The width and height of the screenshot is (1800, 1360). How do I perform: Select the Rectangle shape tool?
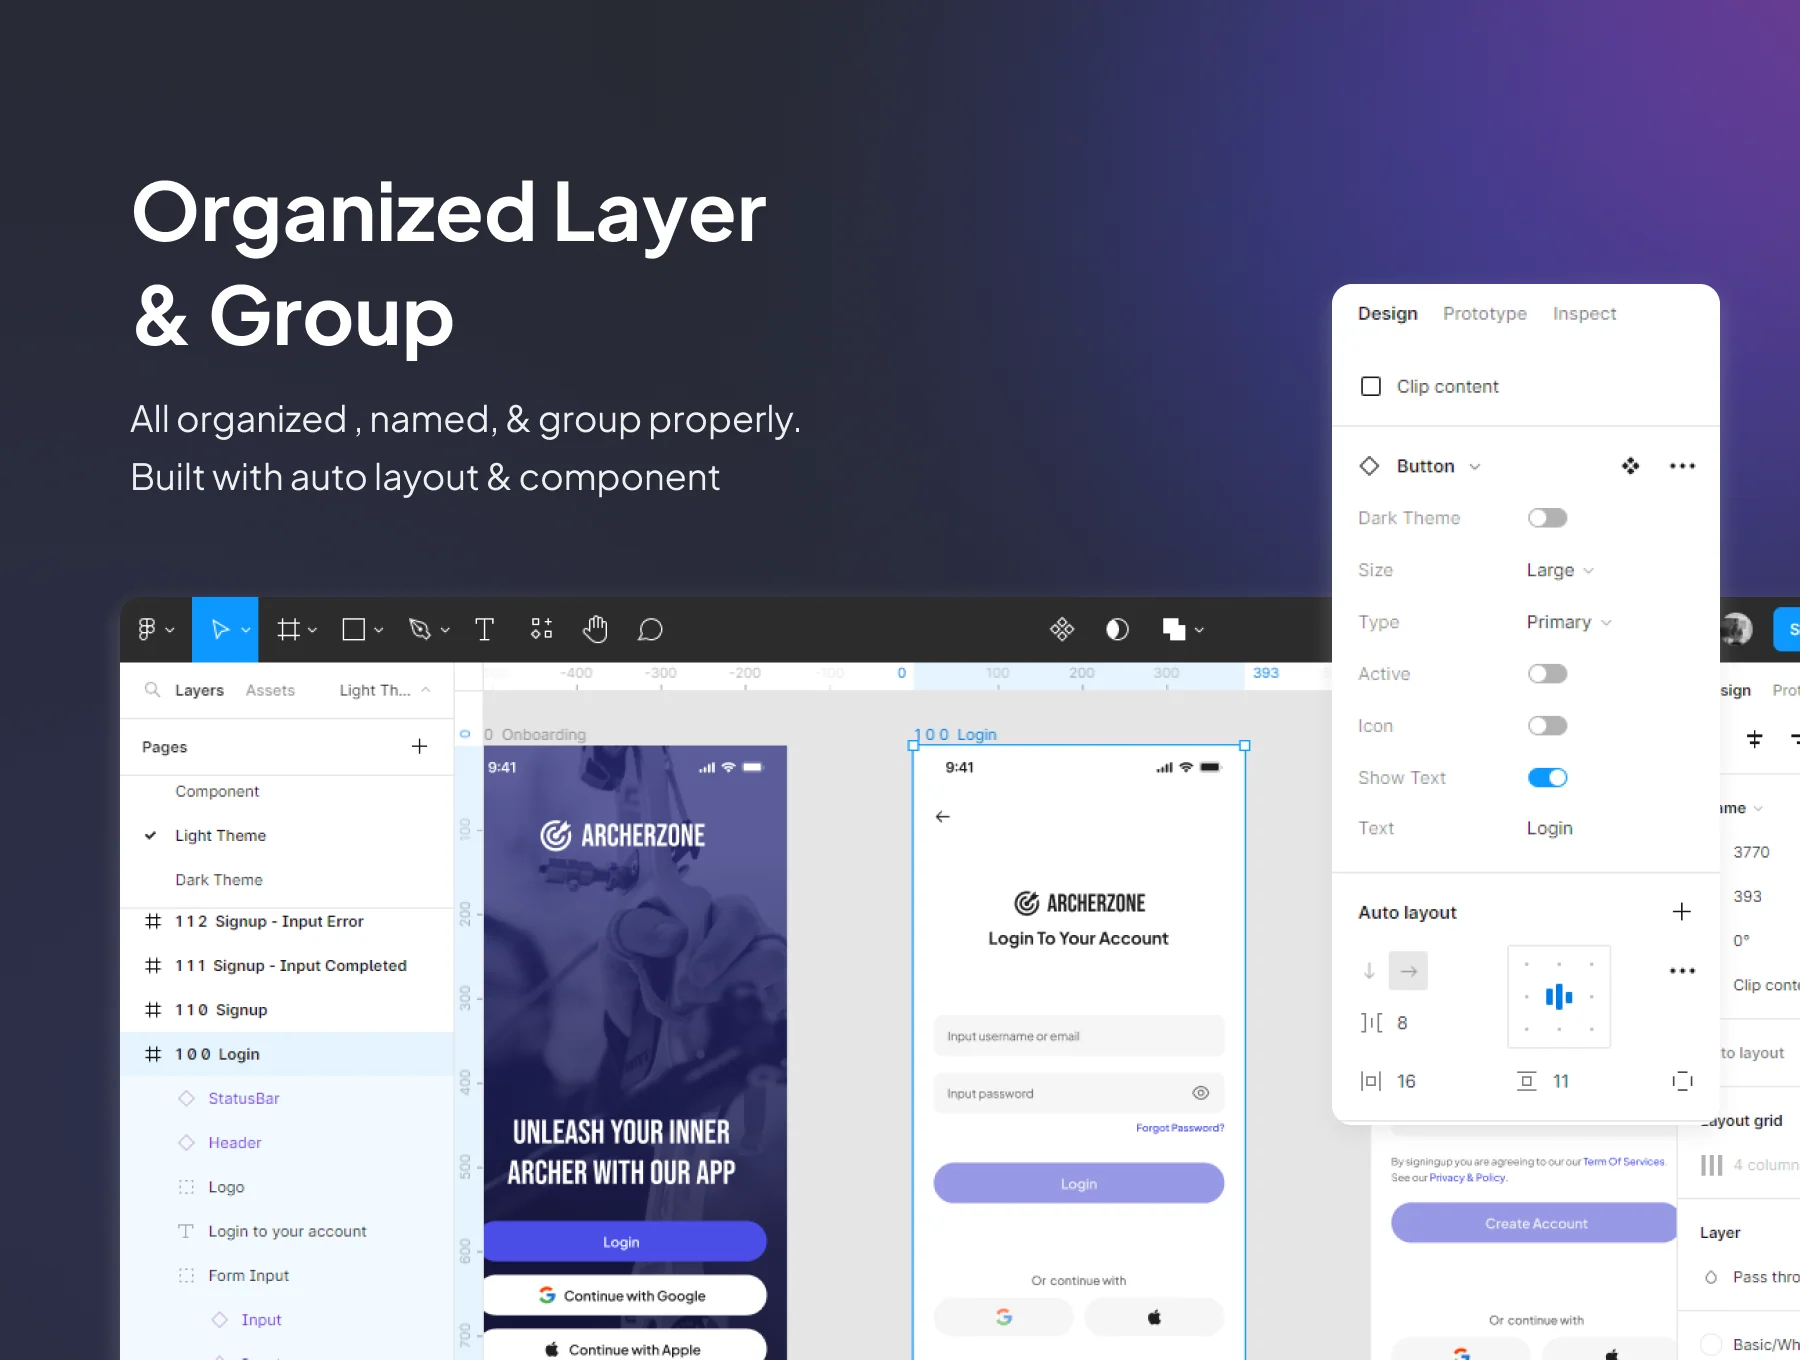click(353, 629)
